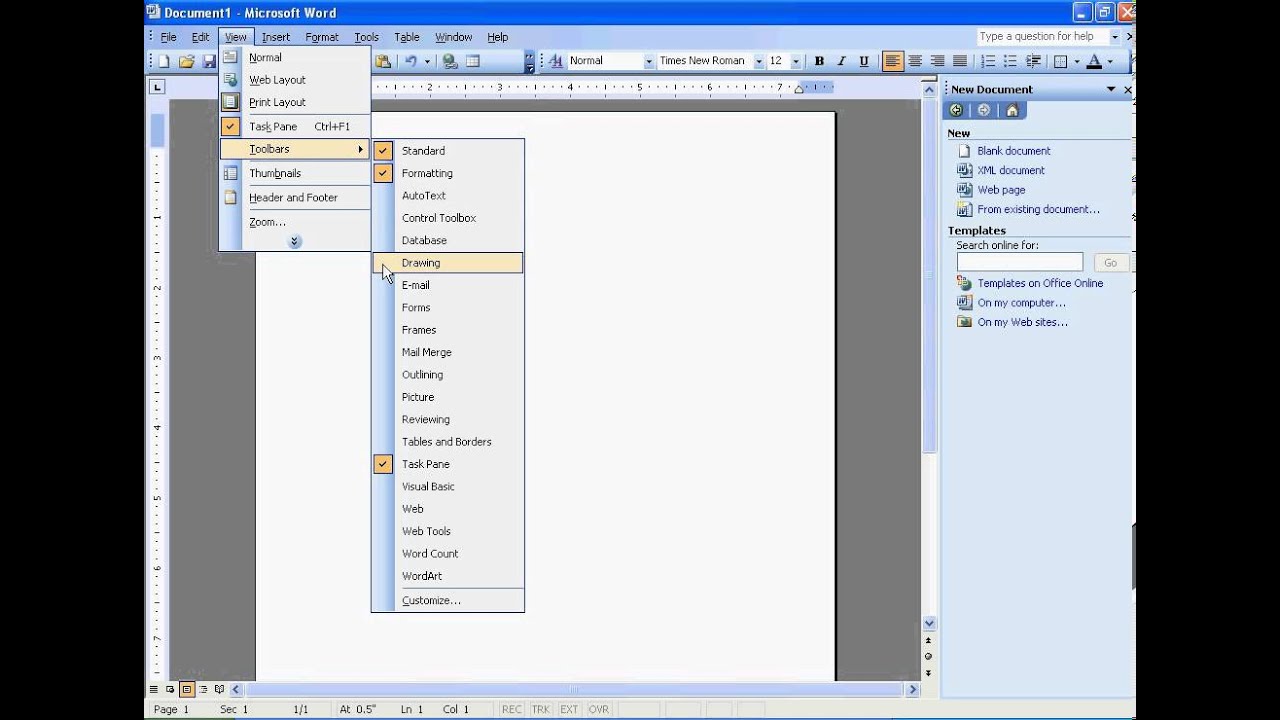This screenshot has height=720, width=1280.
Task: Open the Font Color dropdown arrow
Action: [1110, 61]
